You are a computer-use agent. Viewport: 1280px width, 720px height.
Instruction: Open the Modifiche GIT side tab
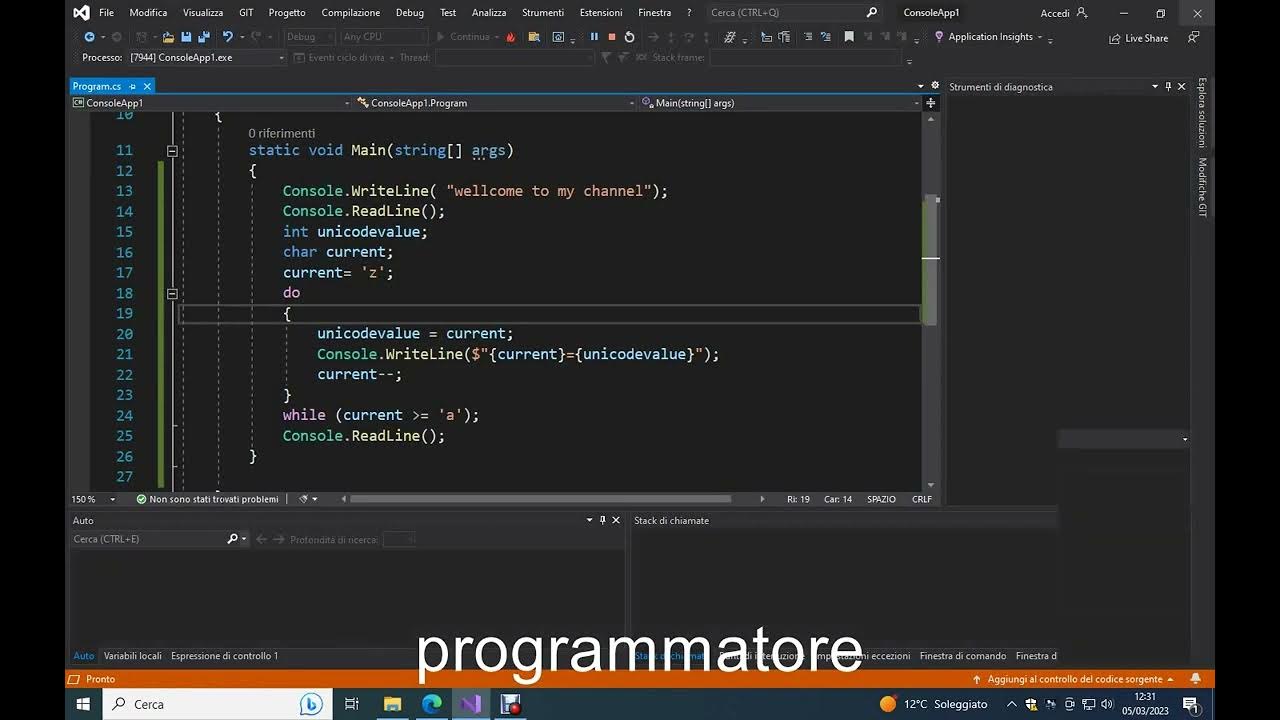tap(1202, 187)
